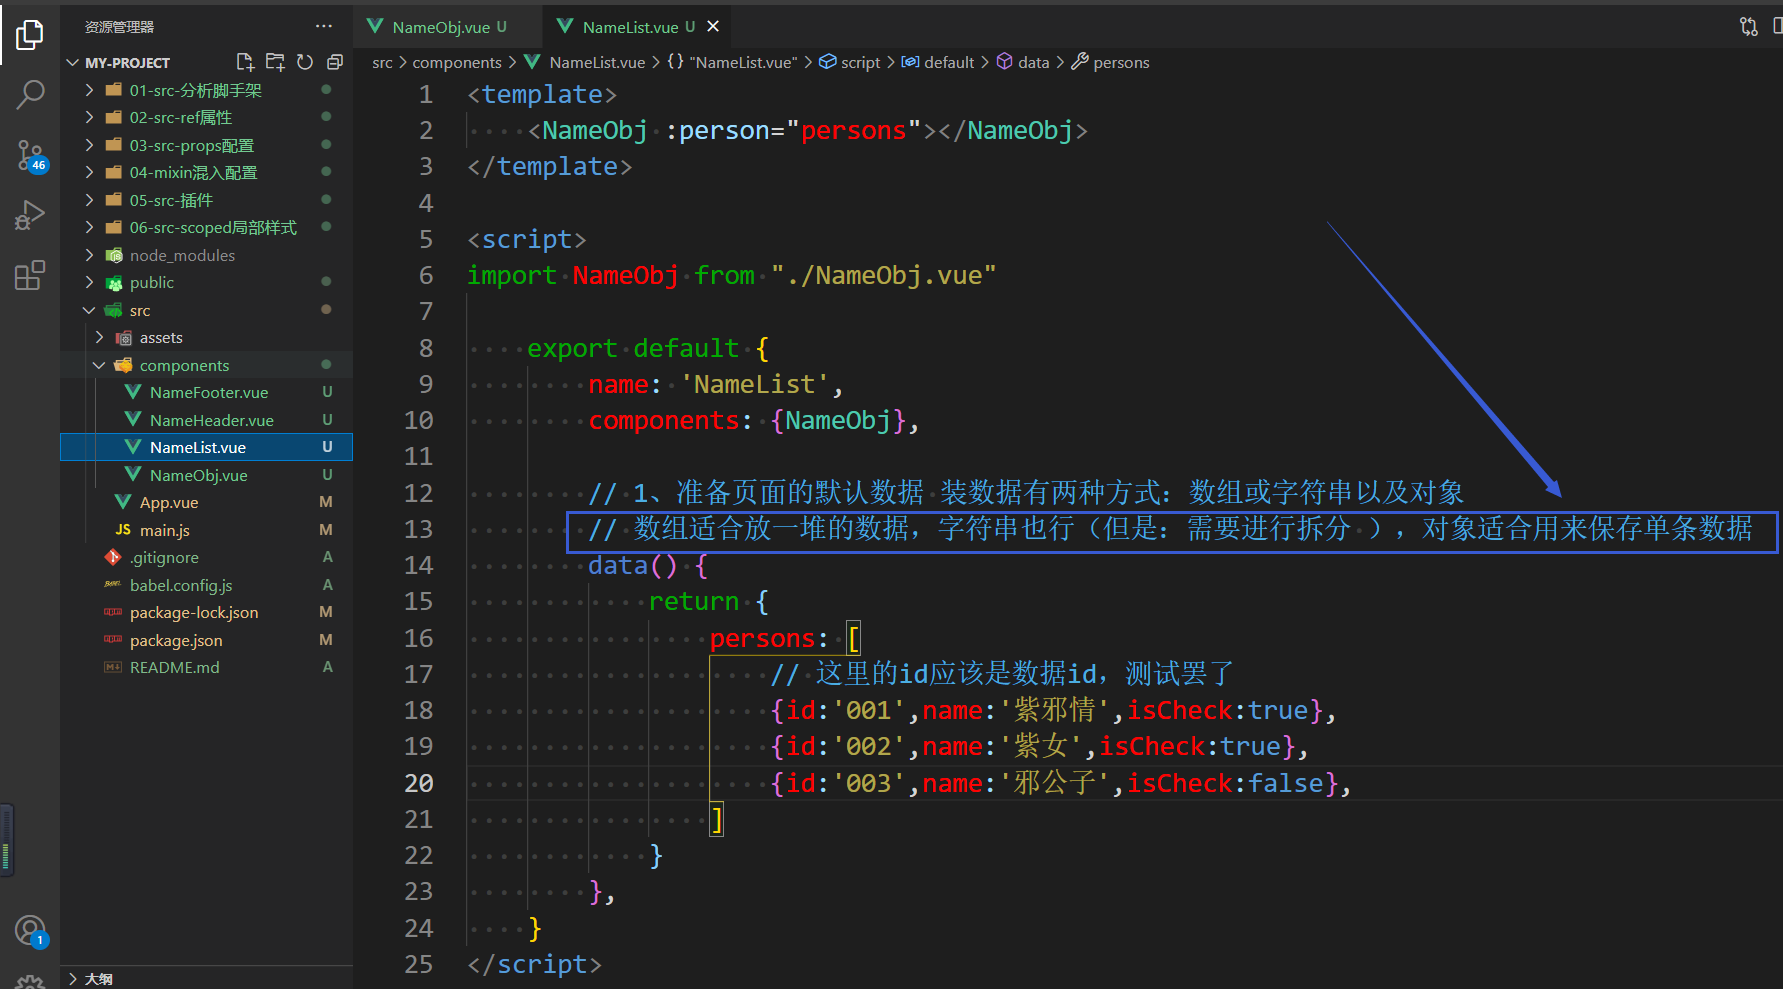Click 'NameList' string on line 9
Screen dimensions: 1783x989
pyautogui.click(x=755, y=384)
